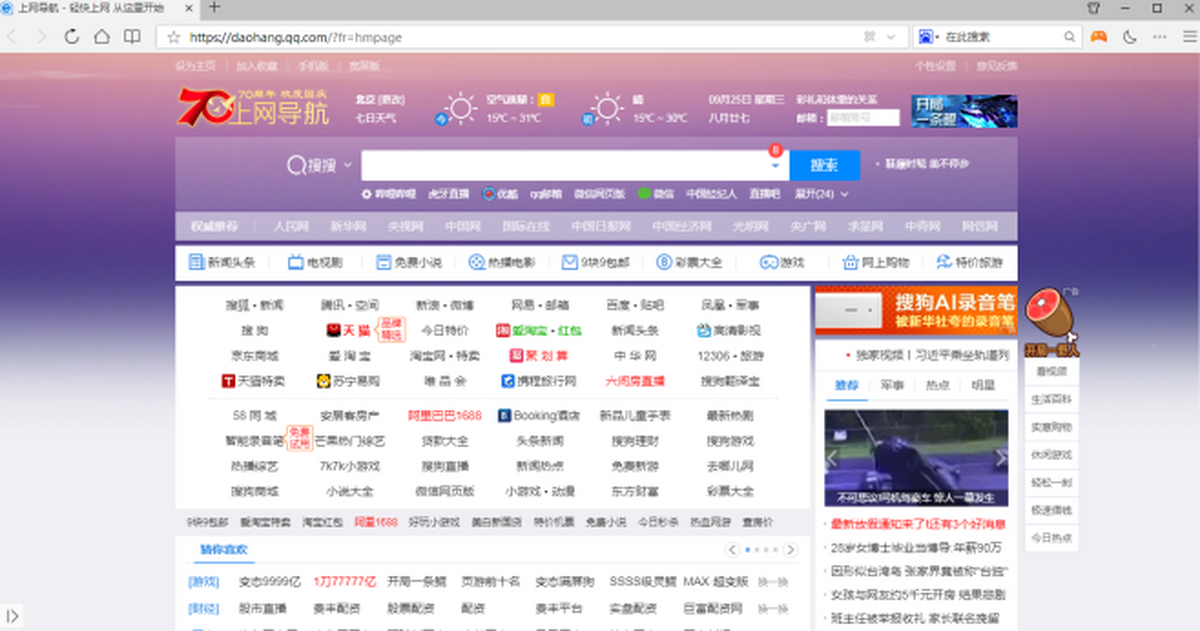This screenshot has width=1200, height=631.
Task: Open 热播电影 film reel icon link
Action: click(502, 262)
